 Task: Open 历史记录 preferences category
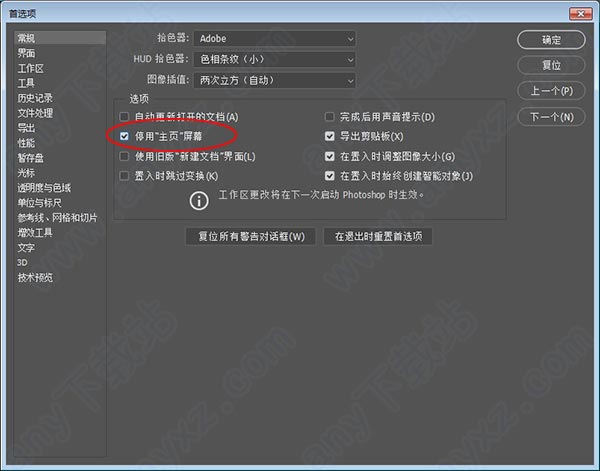coord(35,98)
